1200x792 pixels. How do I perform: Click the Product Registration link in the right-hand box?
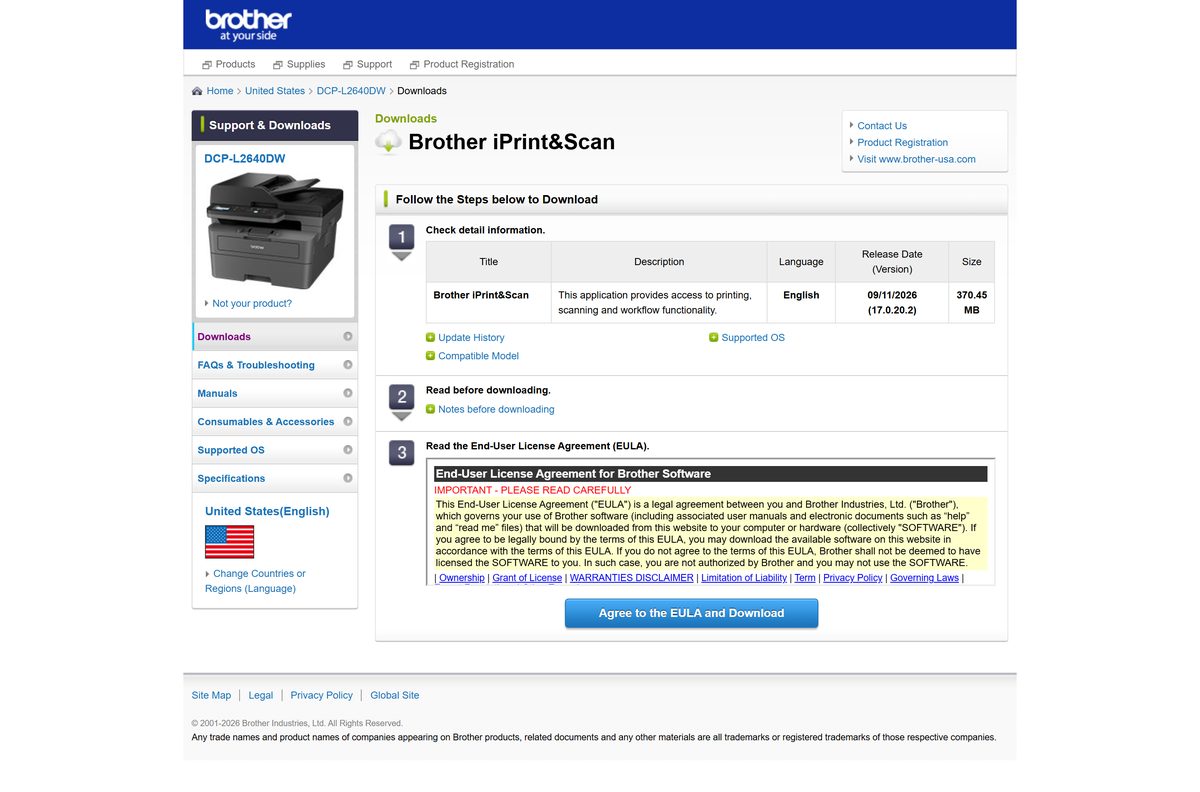point(902,142)
